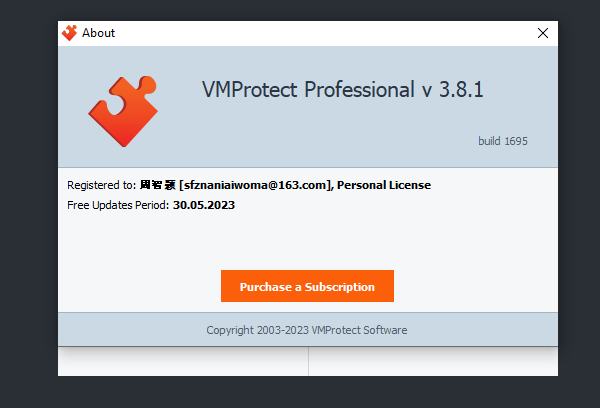The width and height of the screenshot is (600, 408).
Task: Select the VMProtect Professional v 3.8.1 heading
Action: coord(343,90)
